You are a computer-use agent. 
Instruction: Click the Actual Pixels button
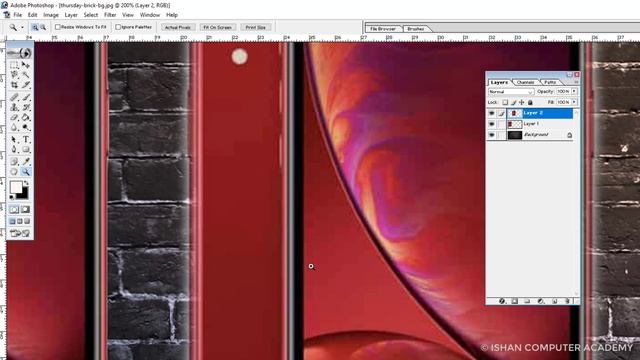[178, 27]
